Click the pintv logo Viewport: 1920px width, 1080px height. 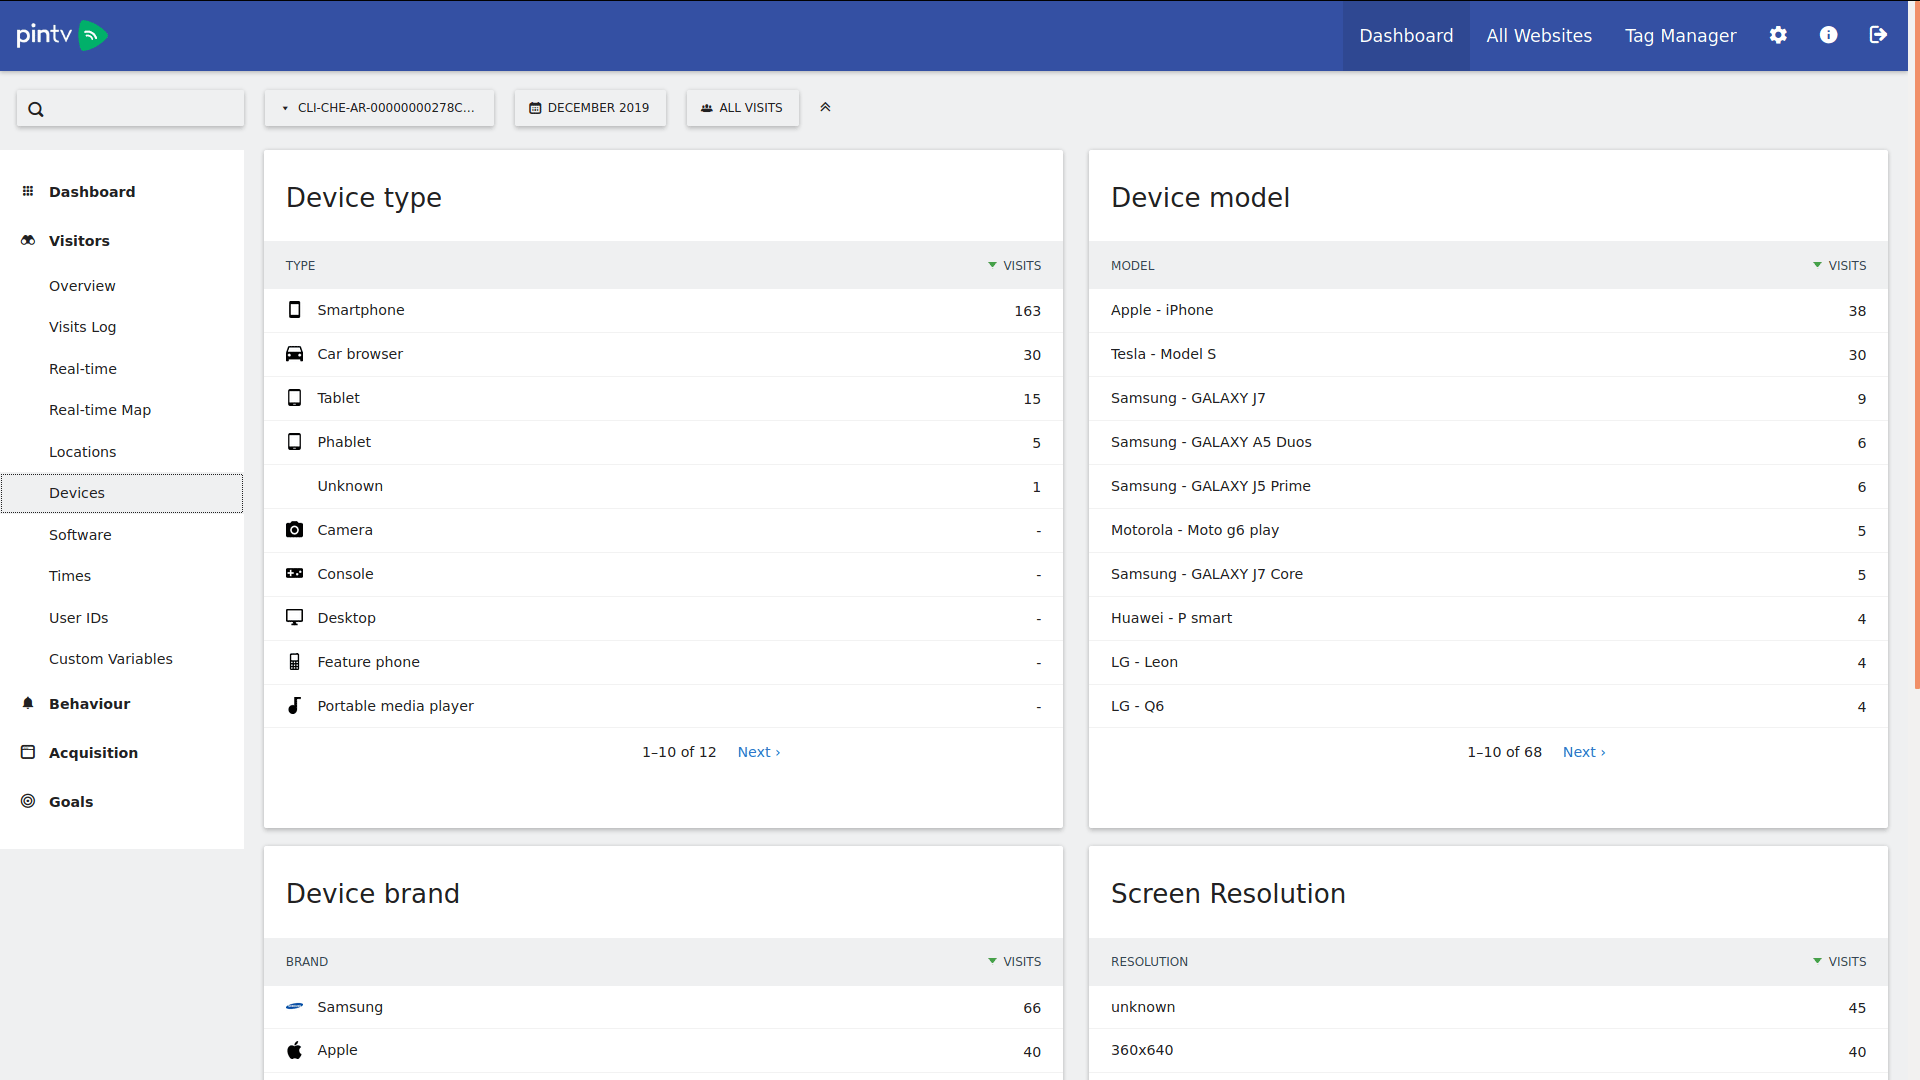pyautogui.click(x=62, y=35)
